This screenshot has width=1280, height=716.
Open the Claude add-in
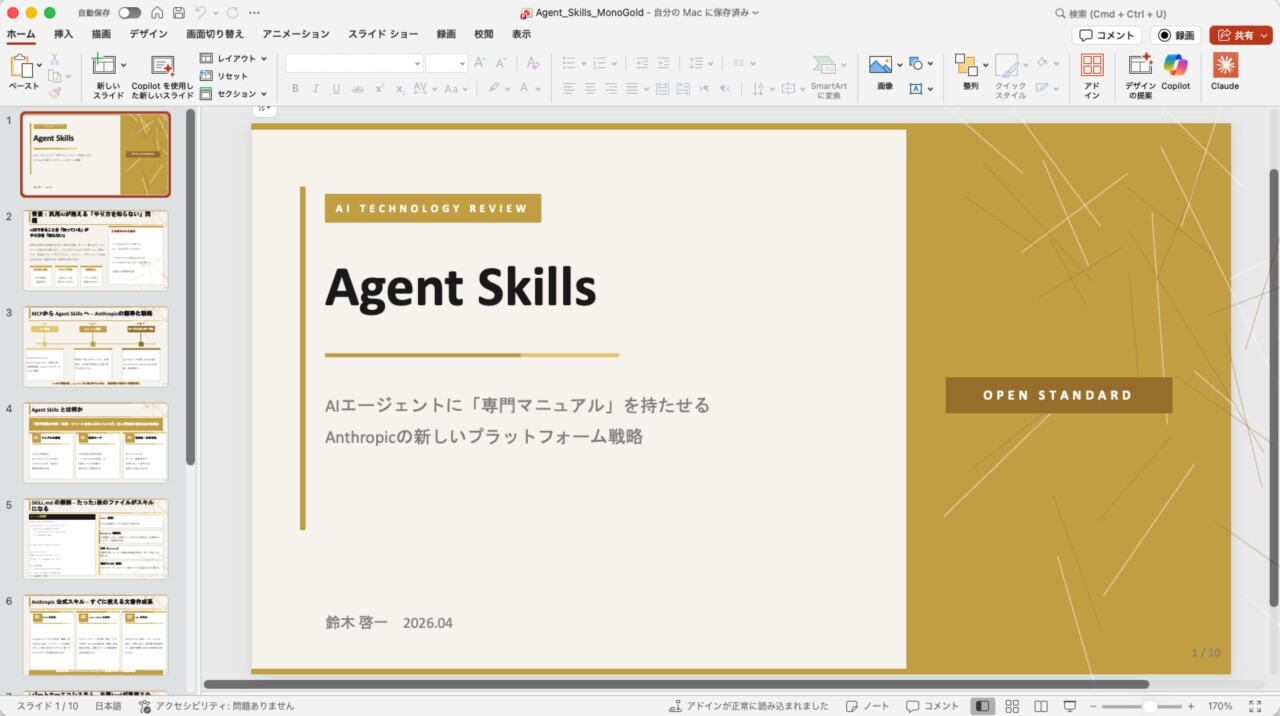pos(1225,72)
